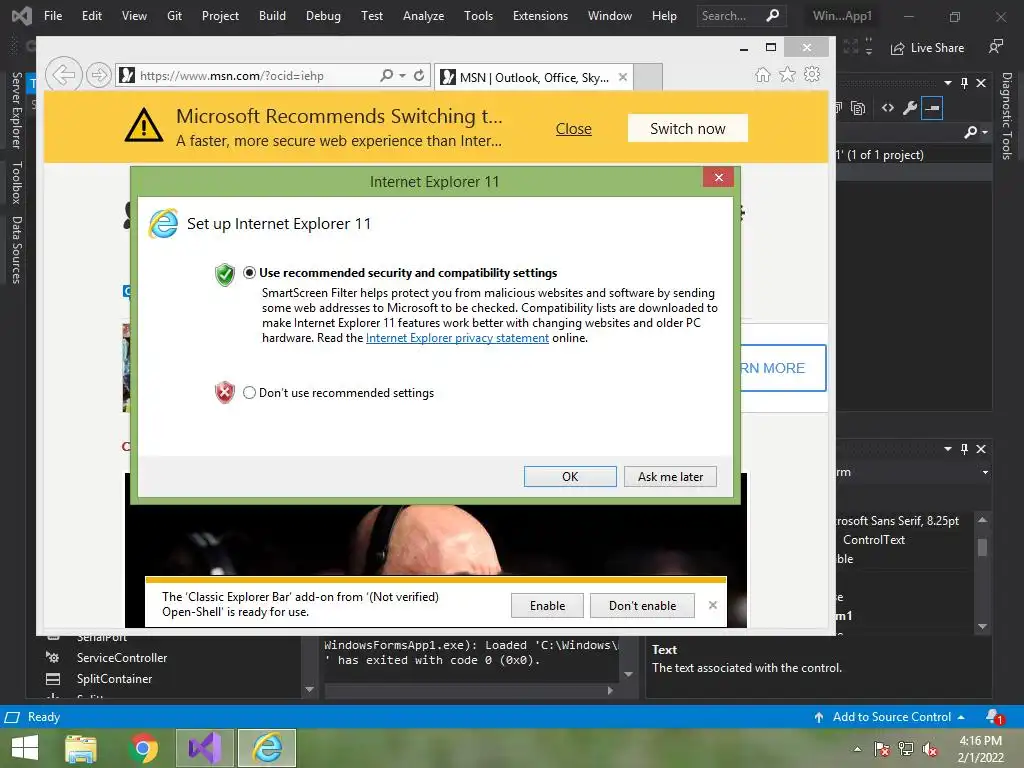Image resolution: width=1024 pixels, height=768 pixels.
Task: Open File Explorer from the taskbar
Action: point(81,748)
